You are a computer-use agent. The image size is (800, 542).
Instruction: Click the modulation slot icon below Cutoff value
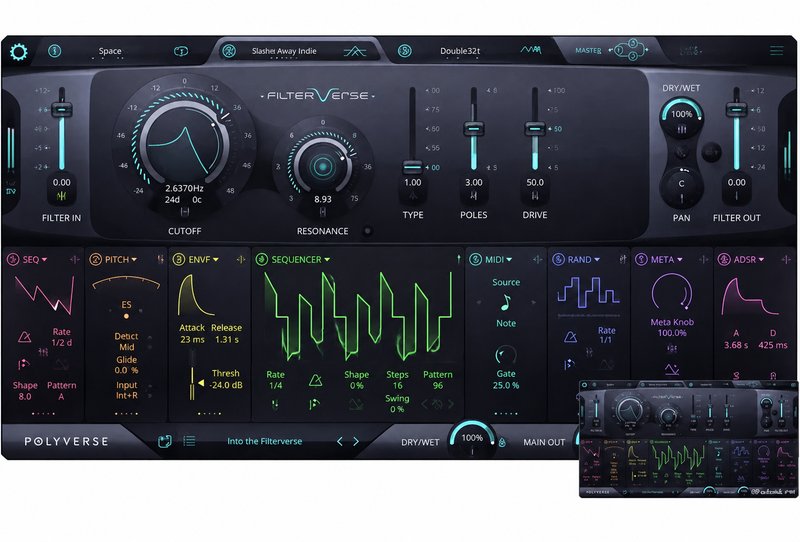[x=185, y=211]
